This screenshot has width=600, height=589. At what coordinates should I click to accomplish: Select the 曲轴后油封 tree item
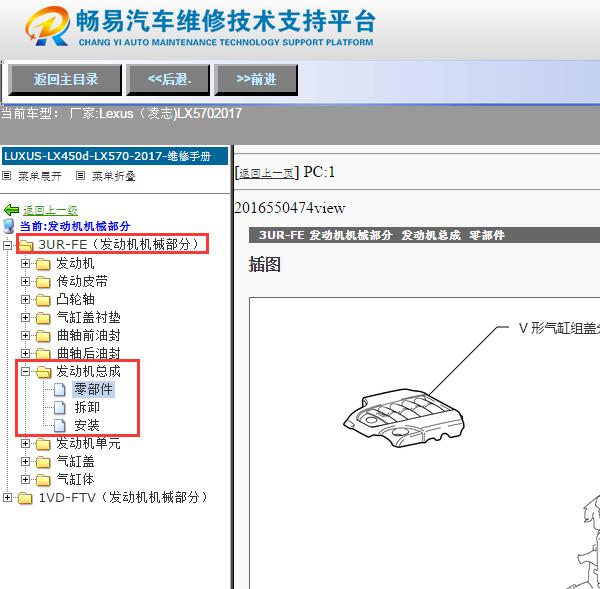88,352
